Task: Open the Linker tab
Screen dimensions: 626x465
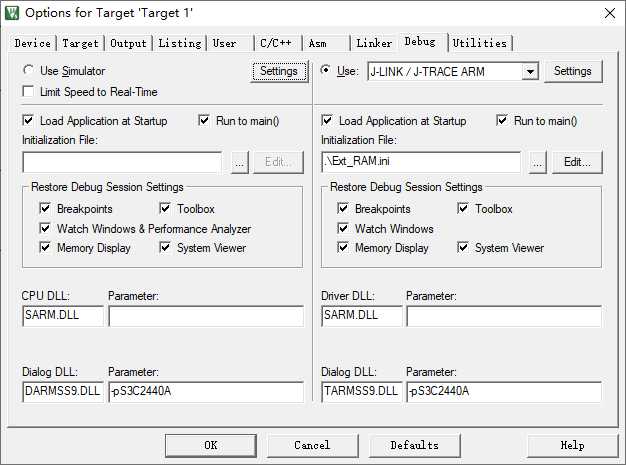Action: click(x=374, y=43)
